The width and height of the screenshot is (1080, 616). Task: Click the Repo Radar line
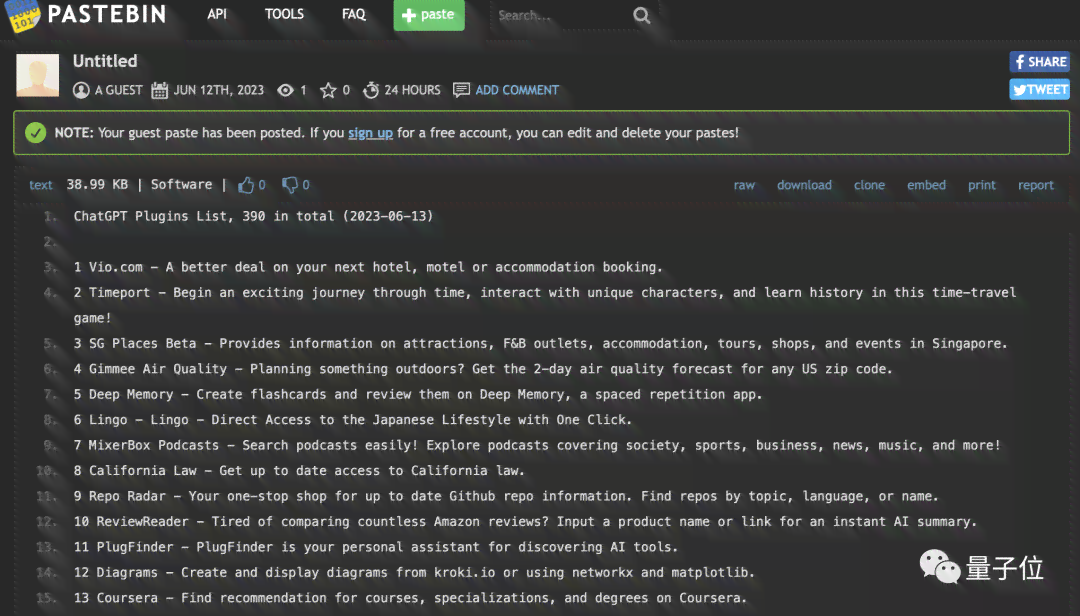pos(506,497)
